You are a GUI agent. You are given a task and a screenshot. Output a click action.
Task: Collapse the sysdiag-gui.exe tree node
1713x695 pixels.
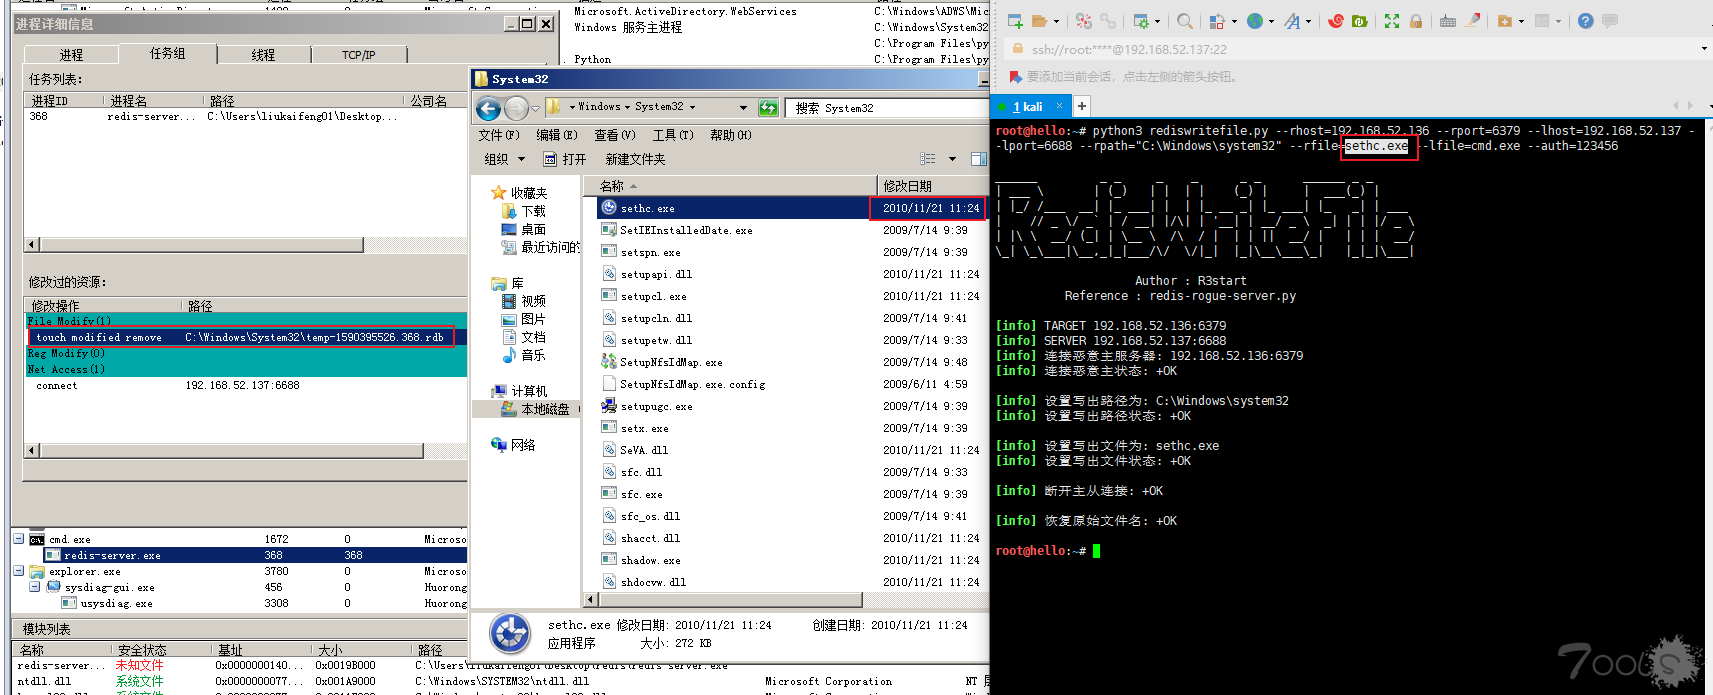coord(35,587)
